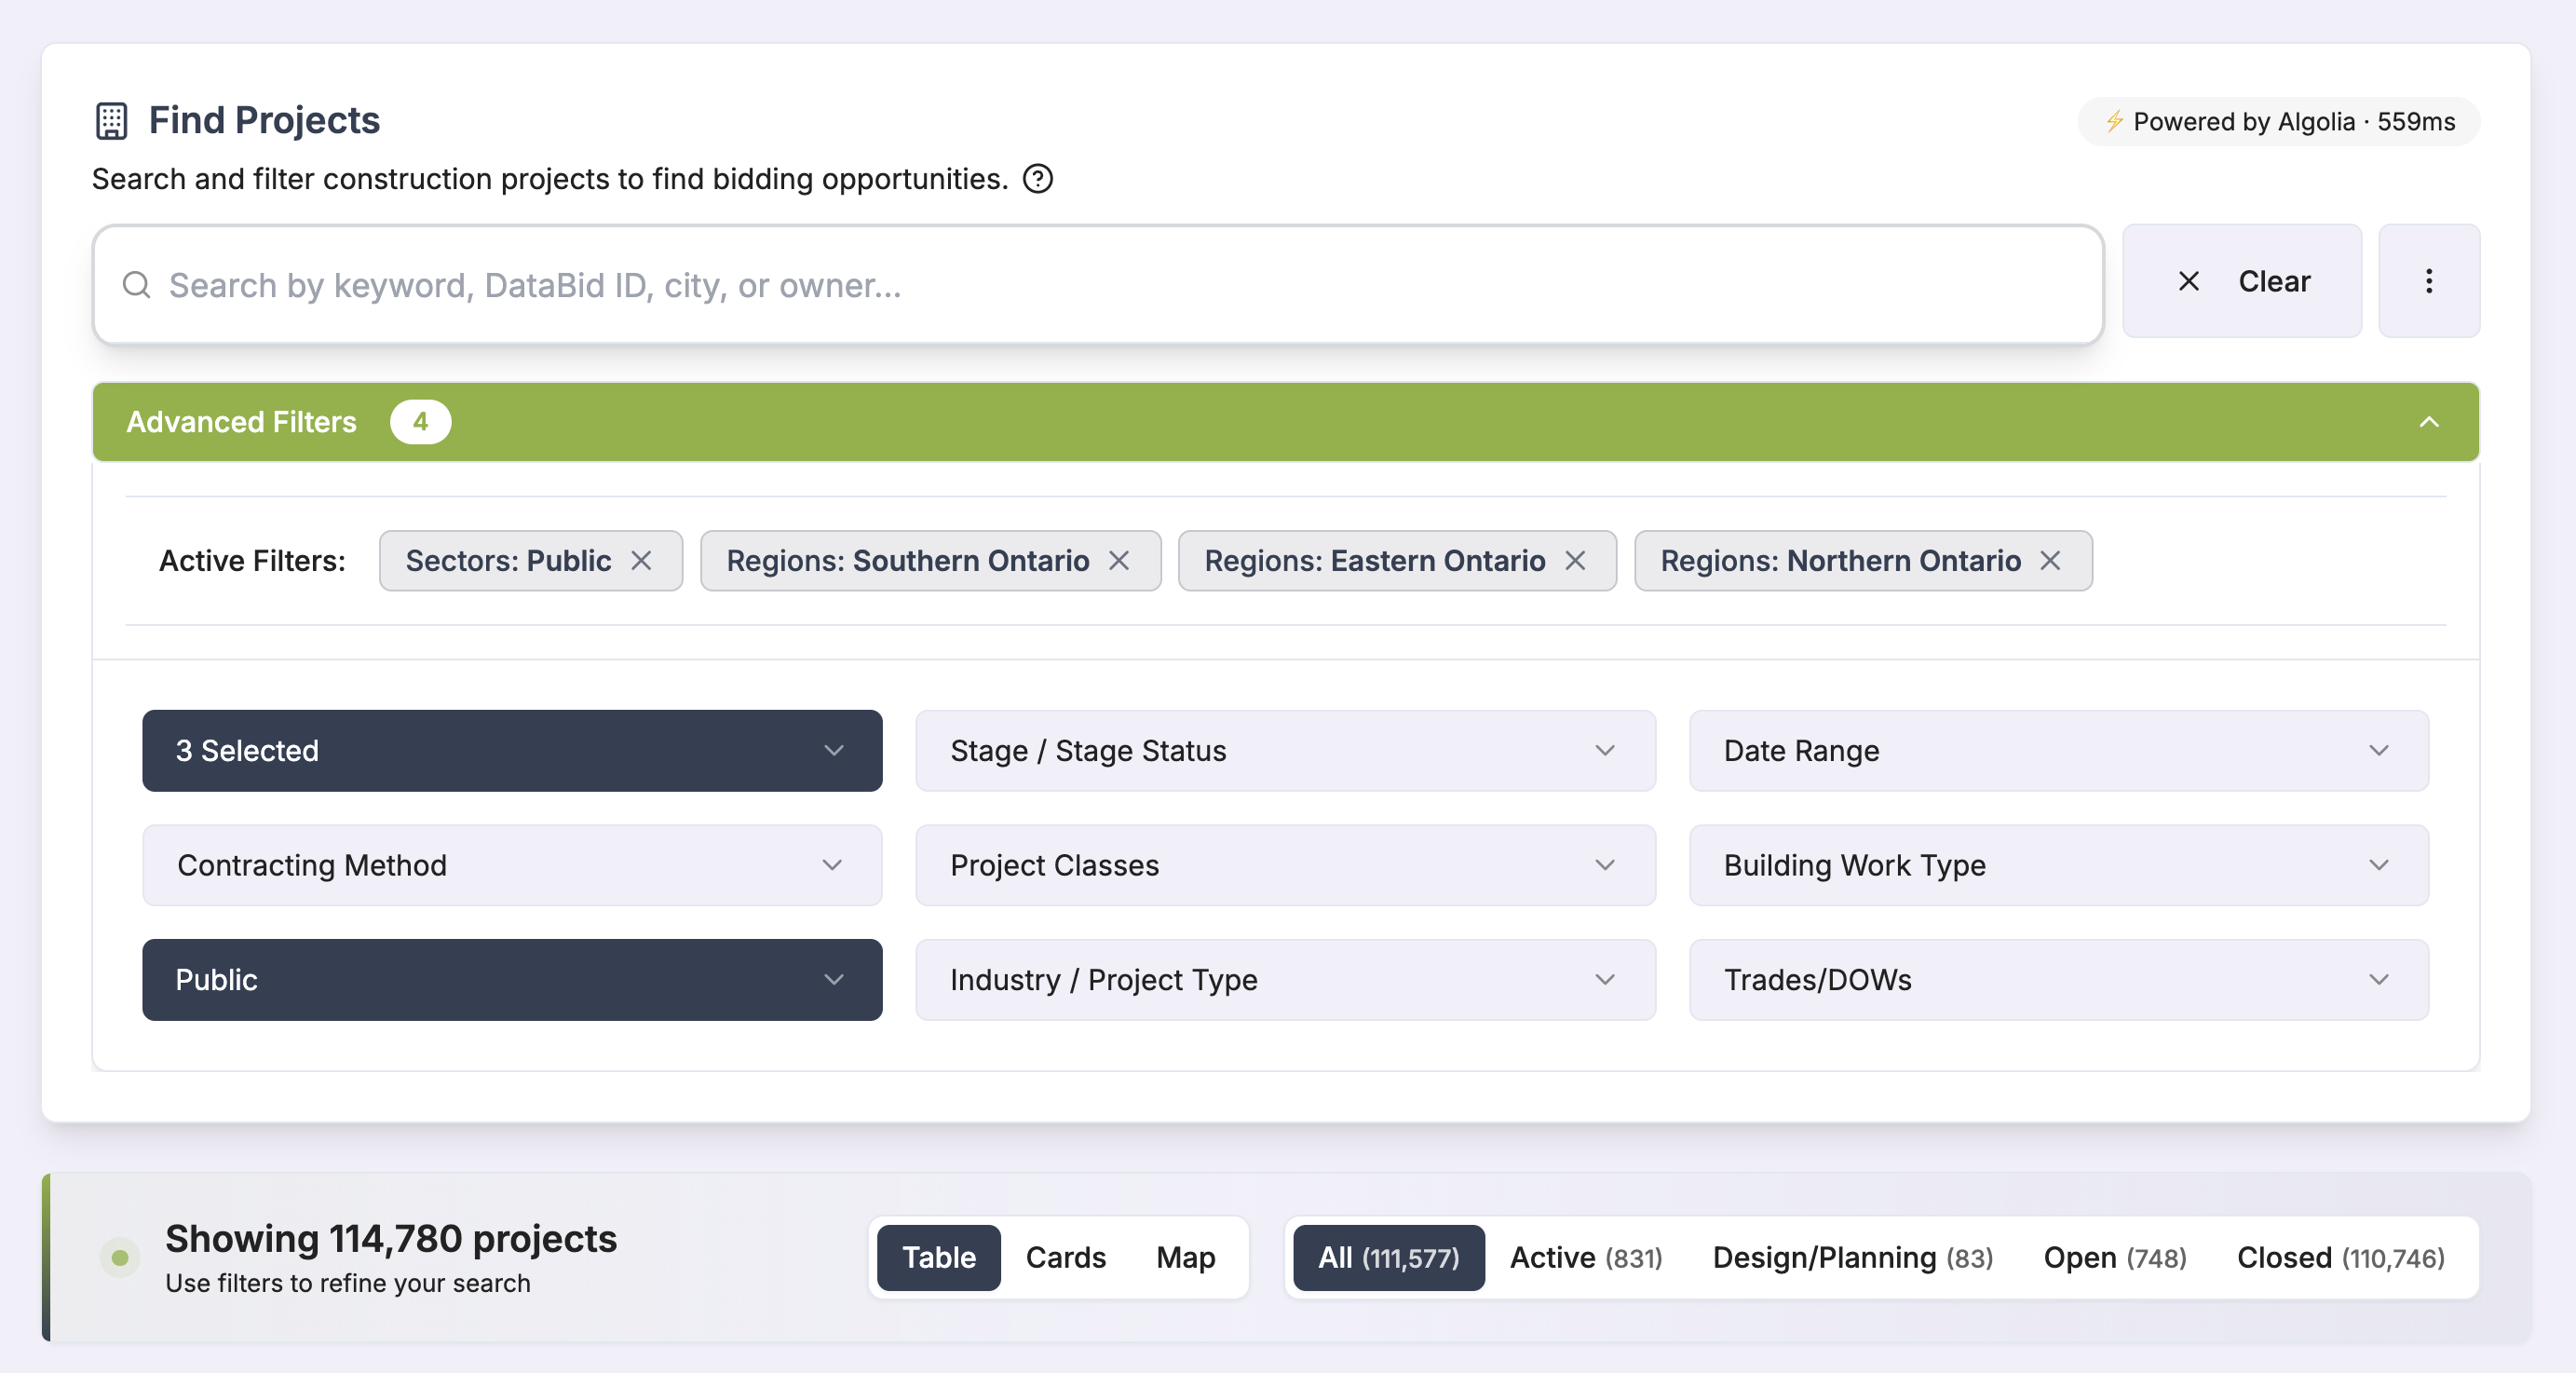Viewport: 2576px width, 1373px height.
Task: Open the Project Classes dropdown
Action: (x=1285, y=865)
